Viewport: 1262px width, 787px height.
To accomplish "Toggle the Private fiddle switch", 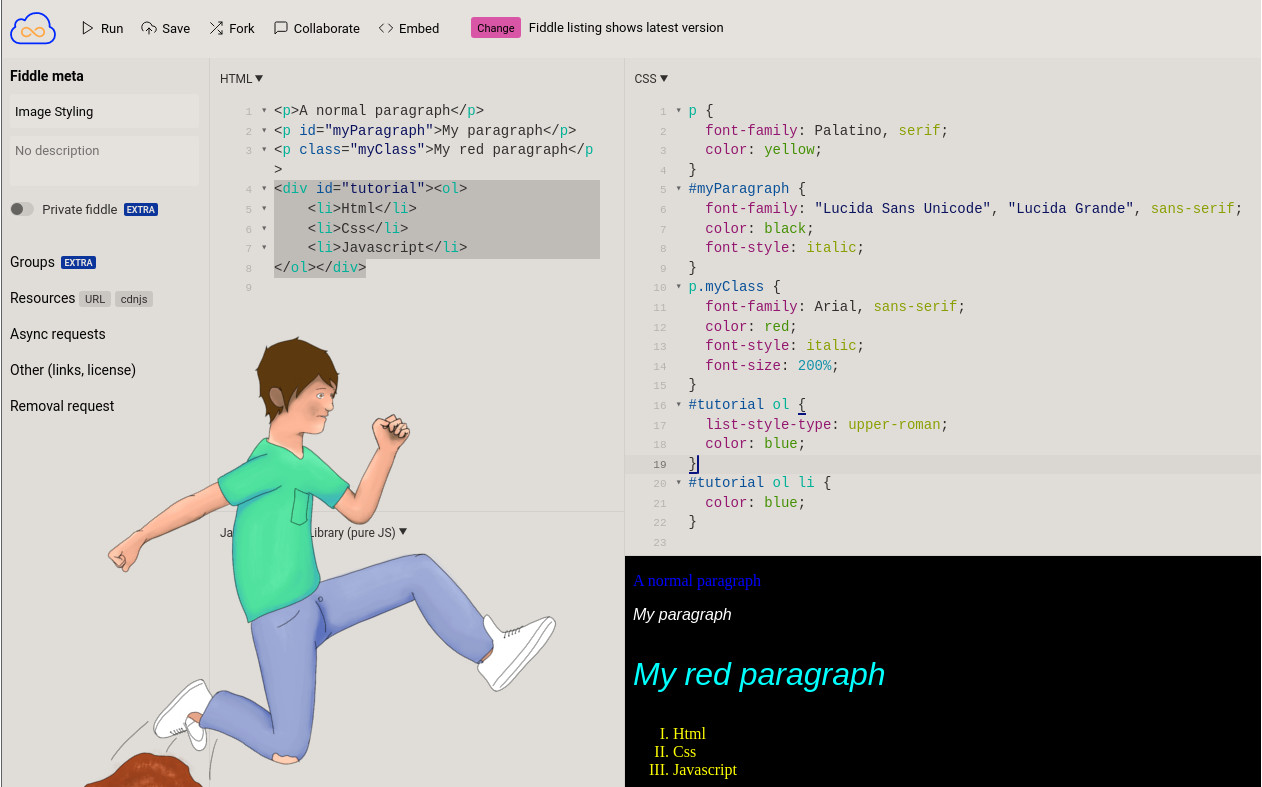I will 21,209.
